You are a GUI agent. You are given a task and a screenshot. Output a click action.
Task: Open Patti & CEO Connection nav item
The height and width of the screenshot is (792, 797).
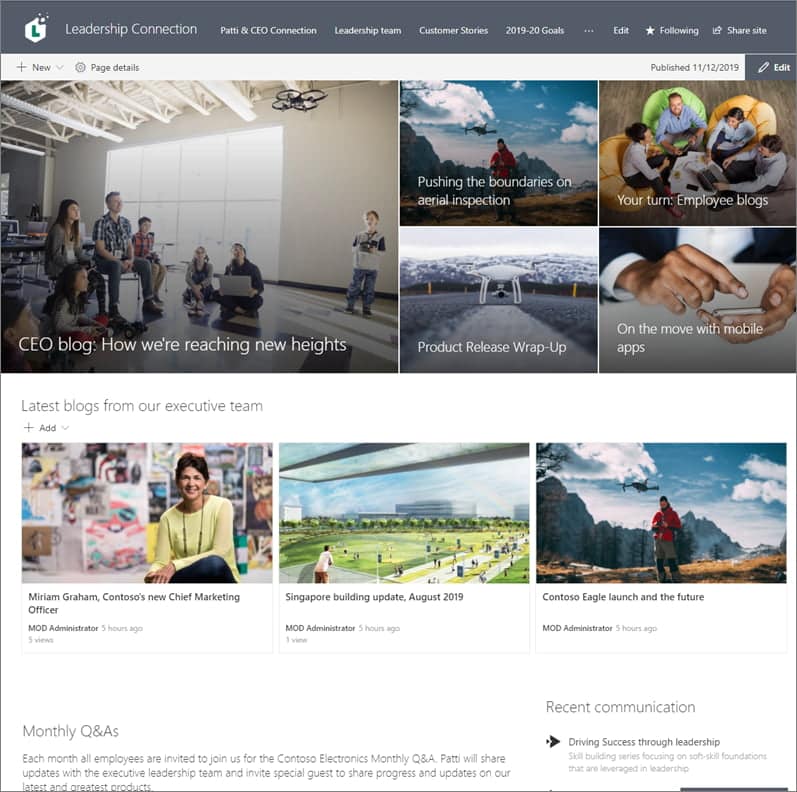coord(268,31)
